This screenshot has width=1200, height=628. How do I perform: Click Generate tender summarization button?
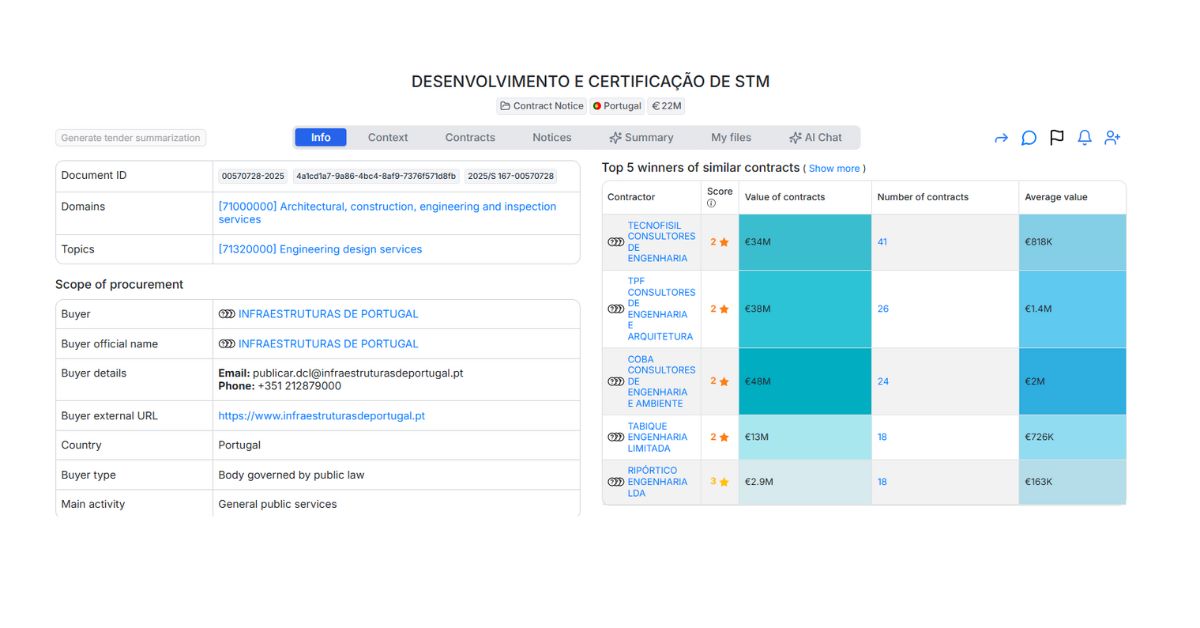click(131, 138)
